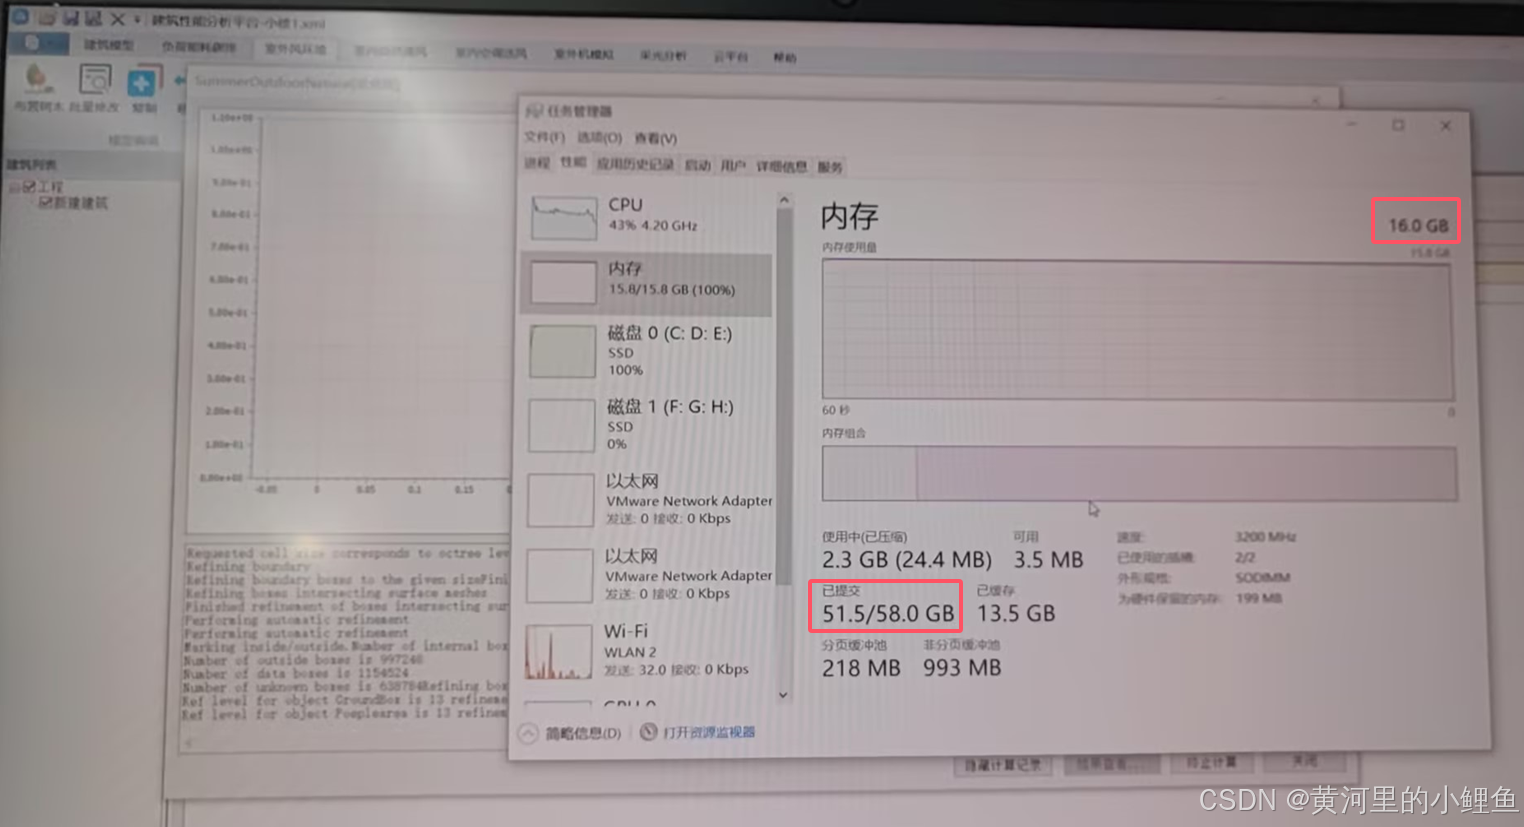Click the 停止计算 button in the dialog behind Task Manager
The height and width of the screenshot is (827, 1524).
tap(1211, 763)
